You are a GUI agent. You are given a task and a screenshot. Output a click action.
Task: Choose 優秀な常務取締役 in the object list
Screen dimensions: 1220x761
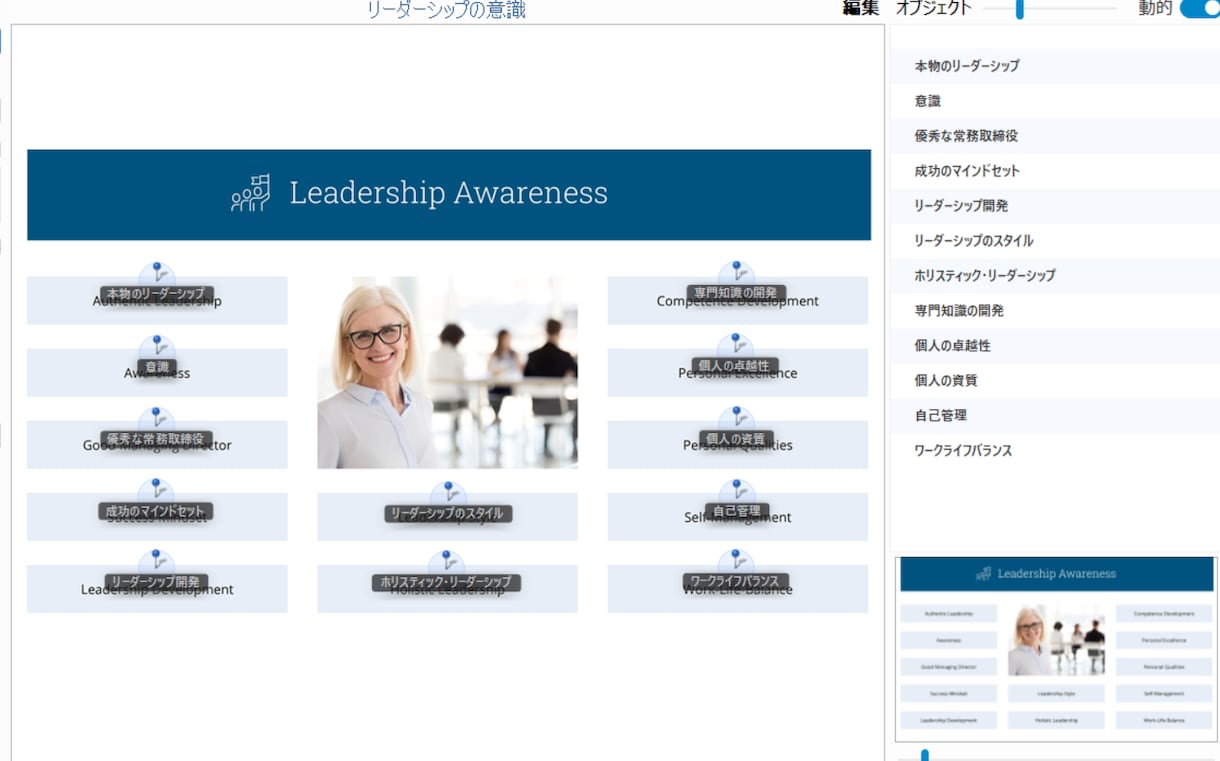point(1055,136)
